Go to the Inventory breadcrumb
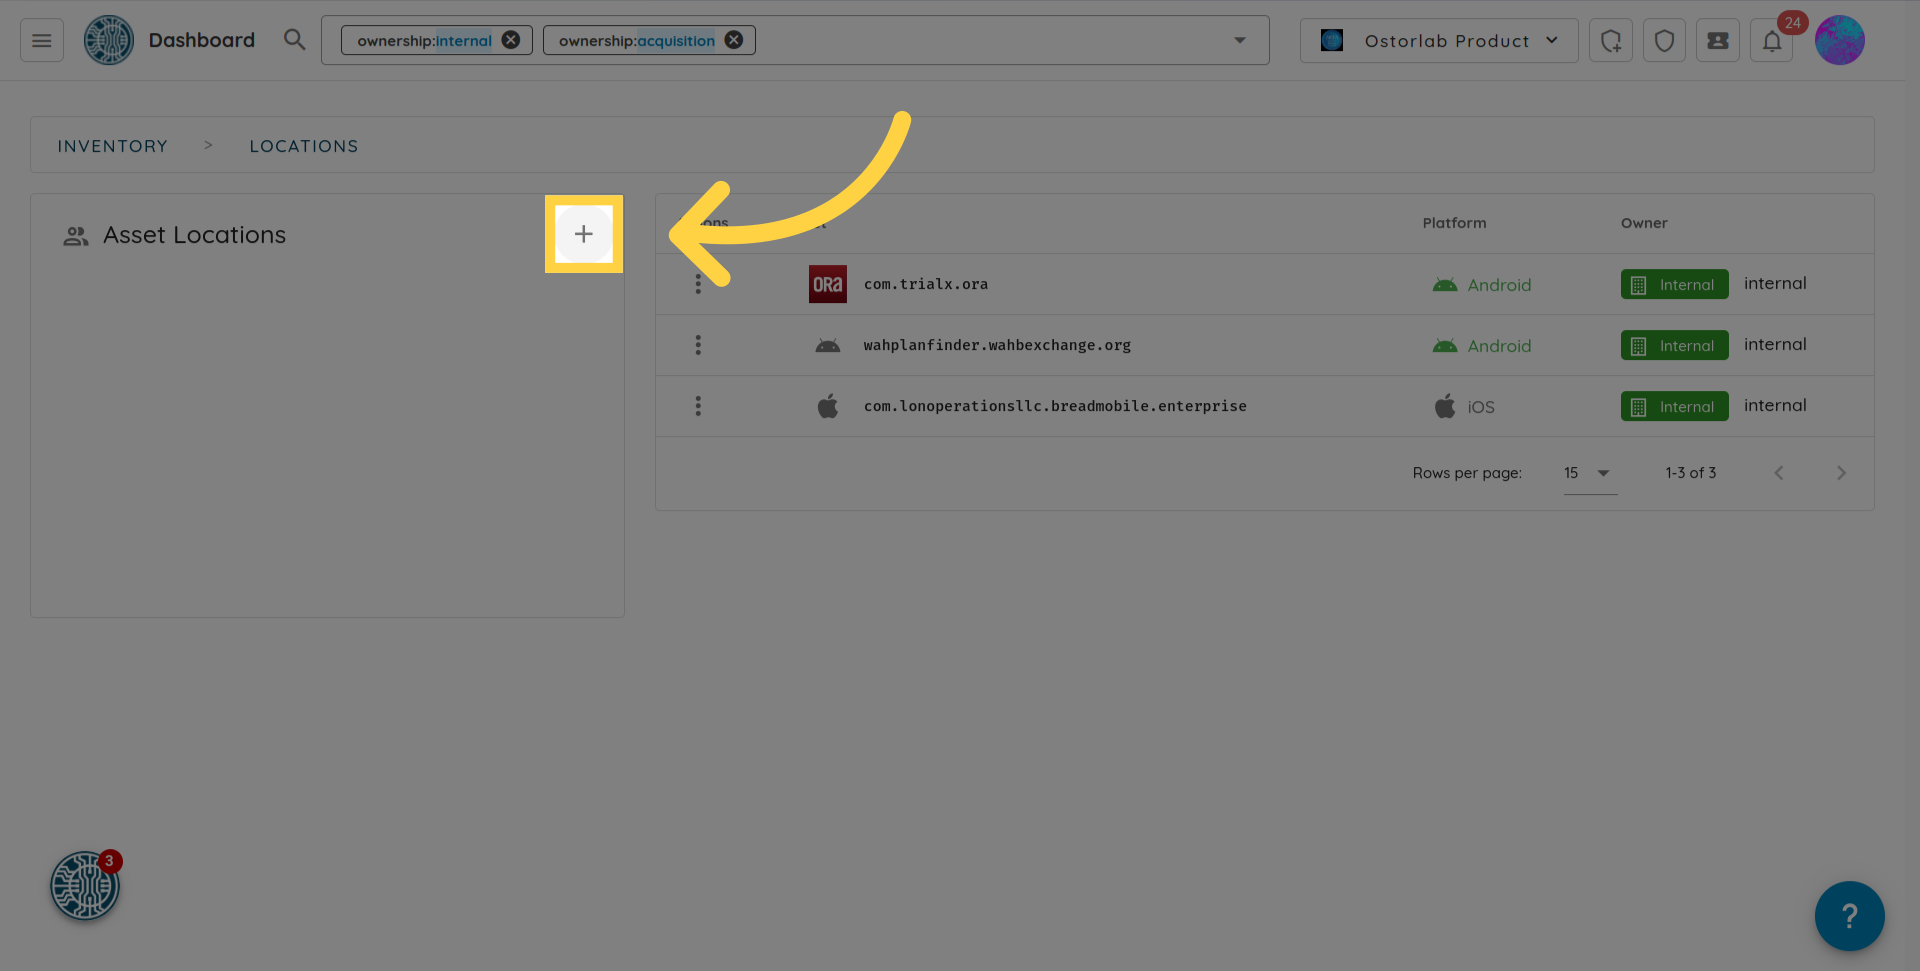This screenshot has height=971, width=1920. coord(112,146)
